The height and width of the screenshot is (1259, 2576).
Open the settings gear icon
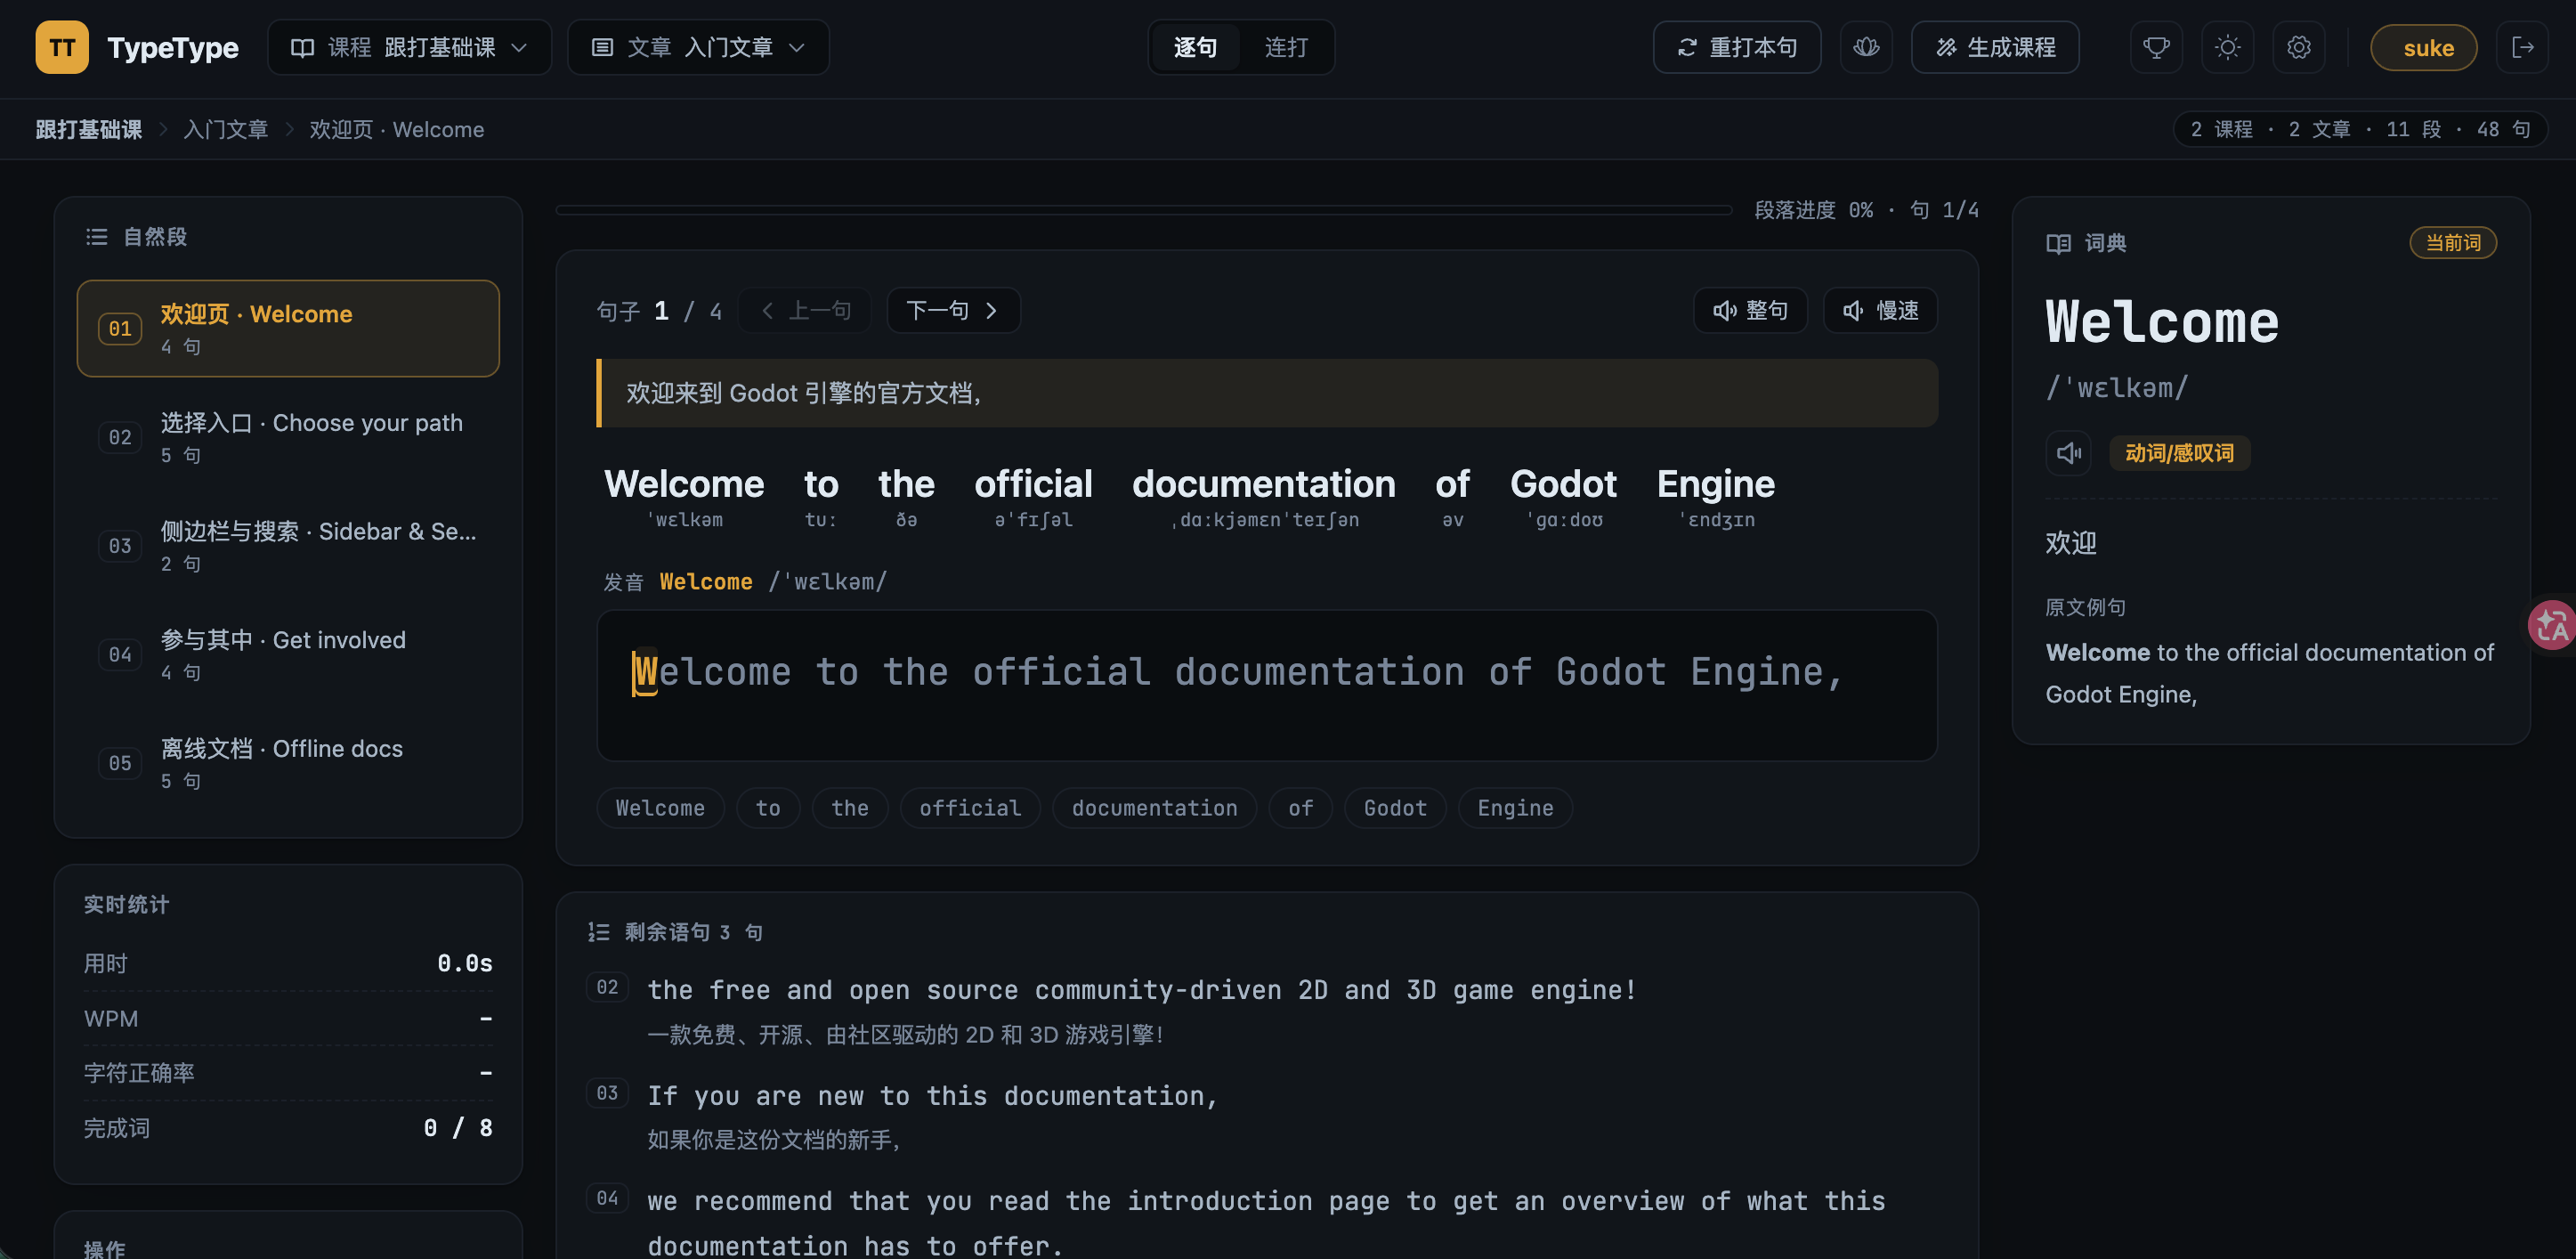click(2298, 47)
